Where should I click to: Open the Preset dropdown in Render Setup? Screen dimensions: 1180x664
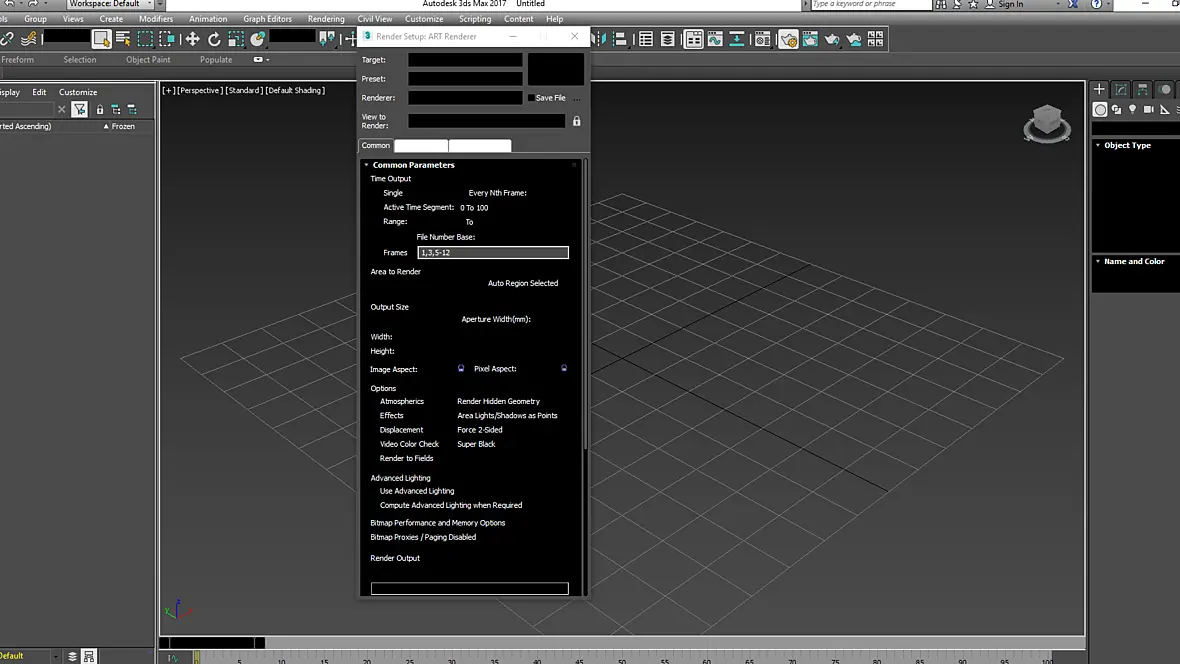(x=465, y=78)
